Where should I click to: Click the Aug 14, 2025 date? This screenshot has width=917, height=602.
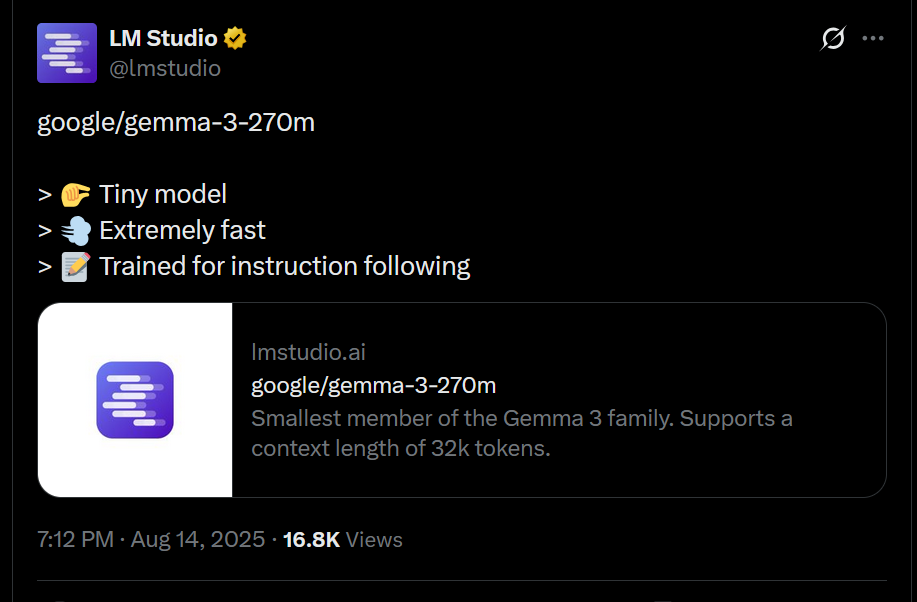pyautogui.click(x=197, y=540)
